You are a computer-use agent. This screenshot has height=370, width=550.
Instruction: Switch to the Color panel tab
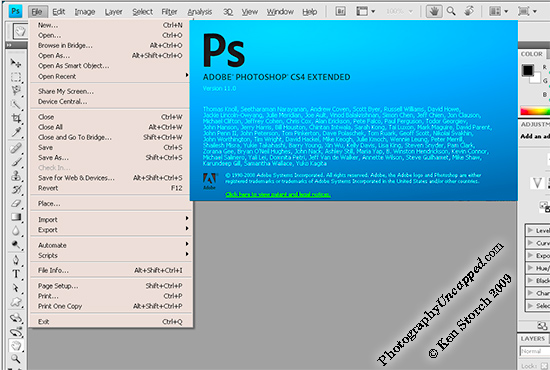click(531, 54)
